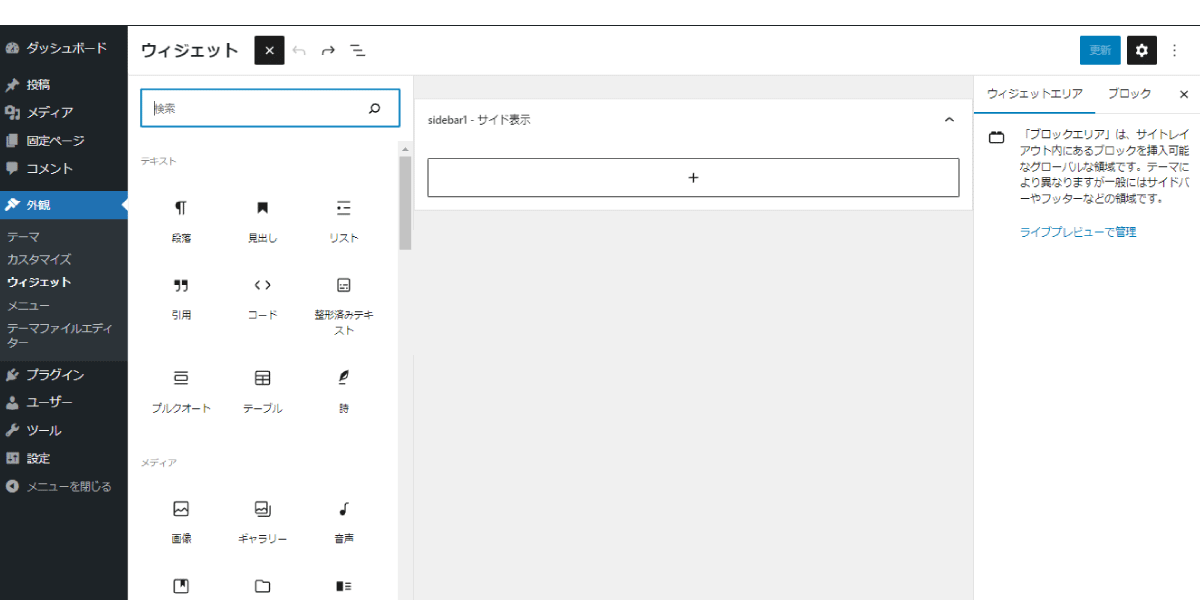1200x600 pixels.
Task: Select the Paragraph (段落) block
Action: pyautogui.click(x=181, y=221)
